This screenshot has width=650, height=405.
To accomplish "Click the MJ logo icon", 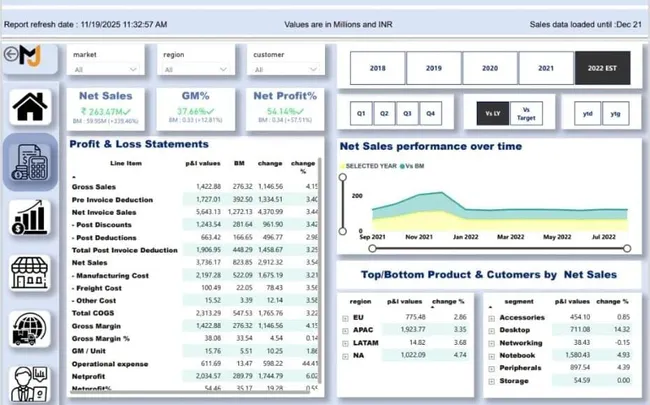I will (x=31, y=55).
